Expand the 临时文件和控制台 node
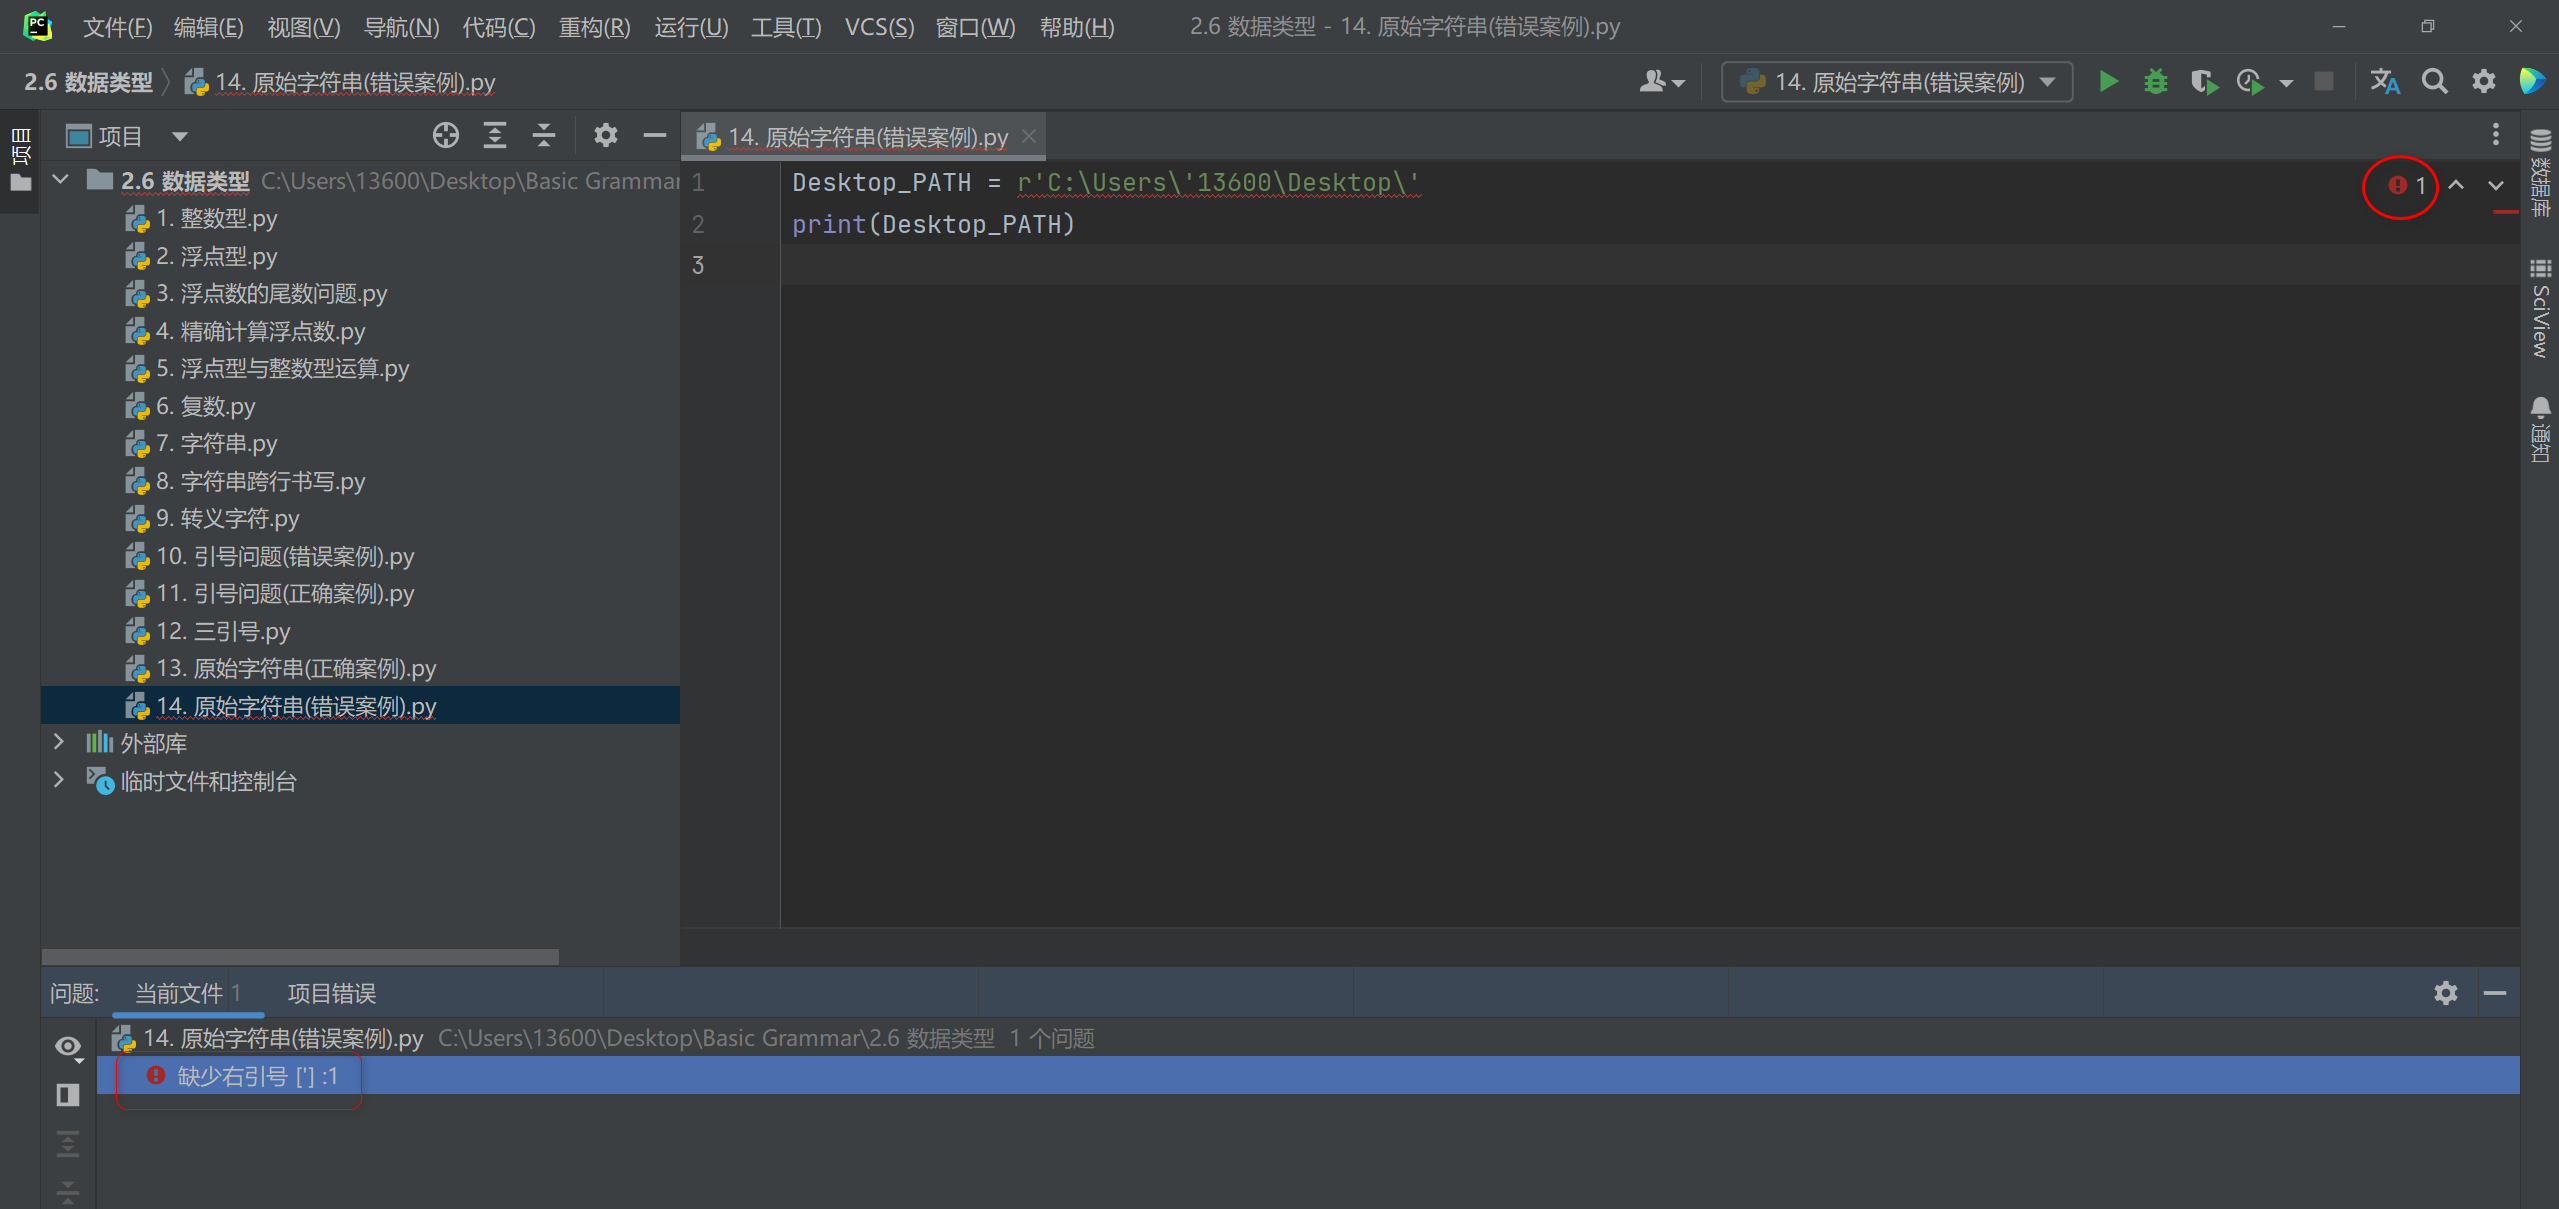The width and height of the screenshot is (2559, 1209). pos(59,780)
